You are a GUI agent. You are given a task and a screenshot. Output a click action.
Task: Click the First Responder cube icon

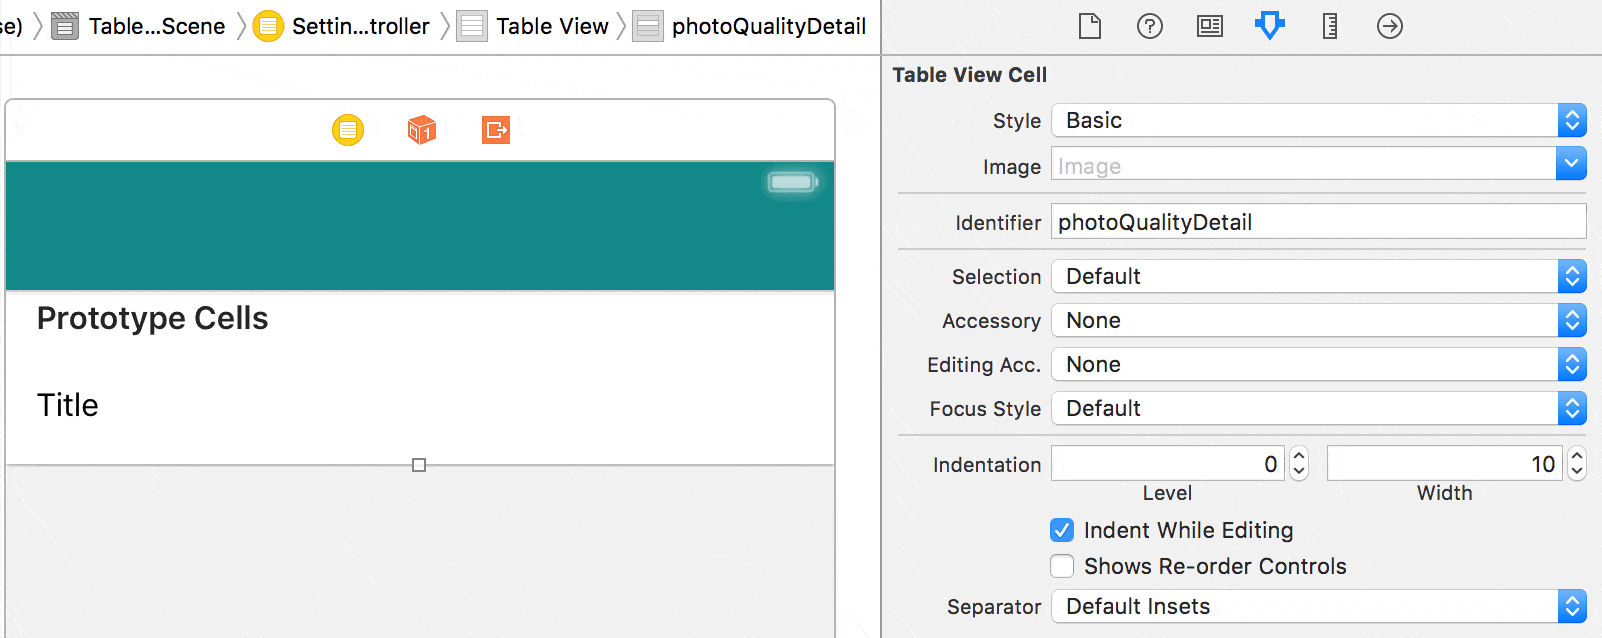(422, 130)
